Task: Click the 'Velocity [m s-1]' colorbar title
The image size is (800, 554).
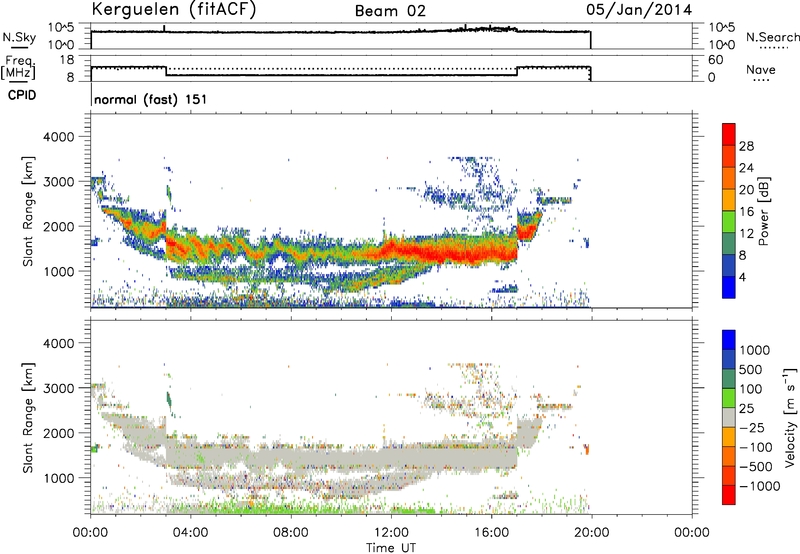Action: [791, 417]
